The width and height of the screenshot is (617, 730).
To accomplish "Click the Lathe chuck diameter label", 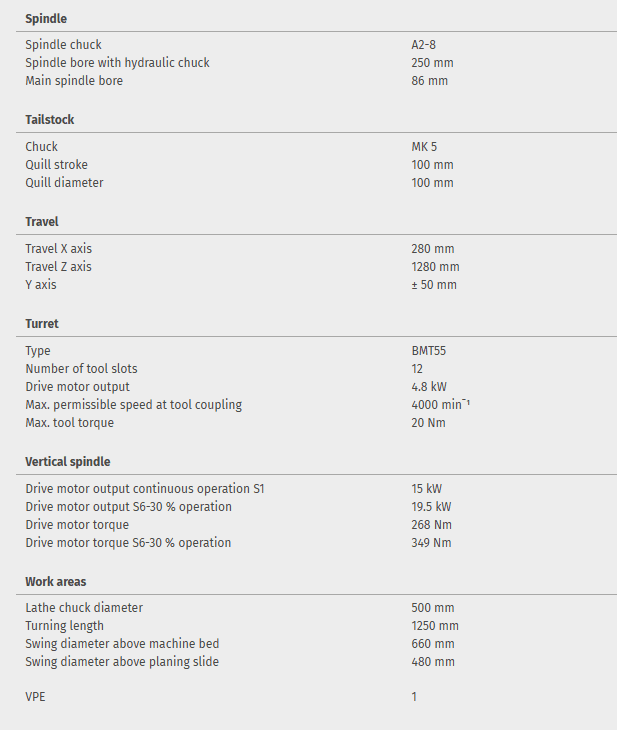I will tap(84, 608).
